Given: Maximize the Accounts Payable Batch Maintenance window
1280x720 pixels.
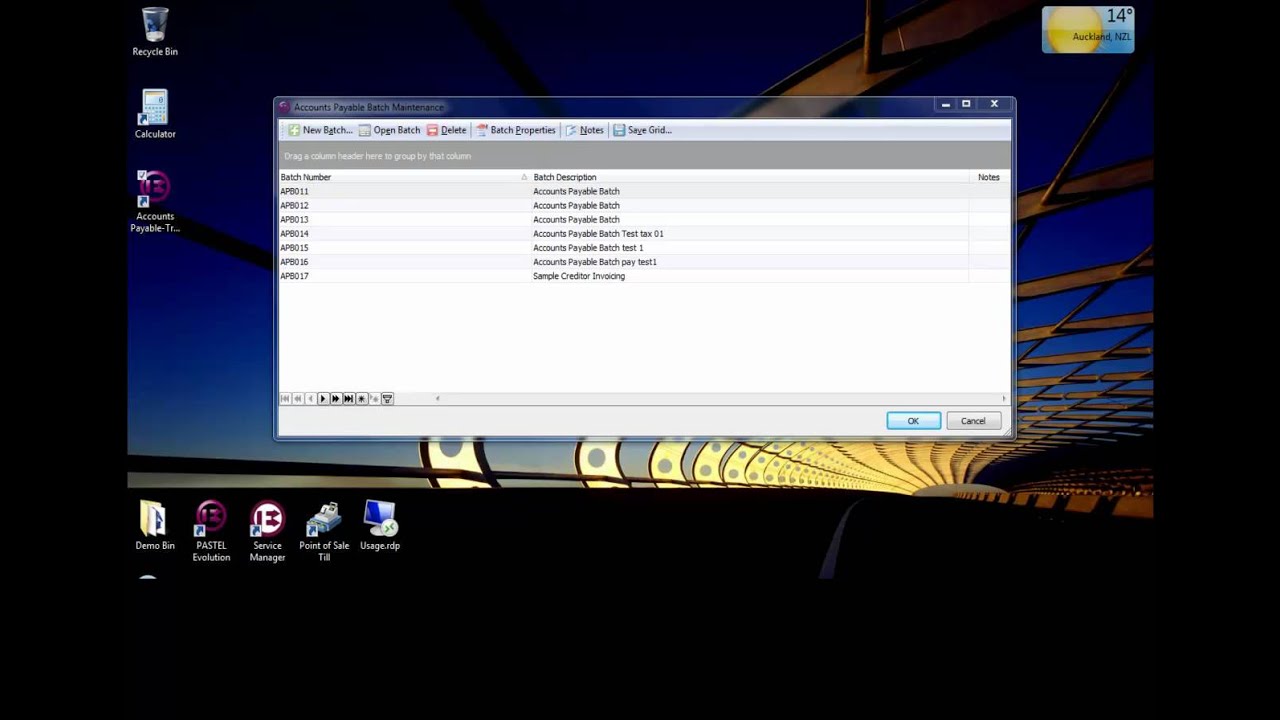Looking at the screenshot, I should (x=966, y=104).
